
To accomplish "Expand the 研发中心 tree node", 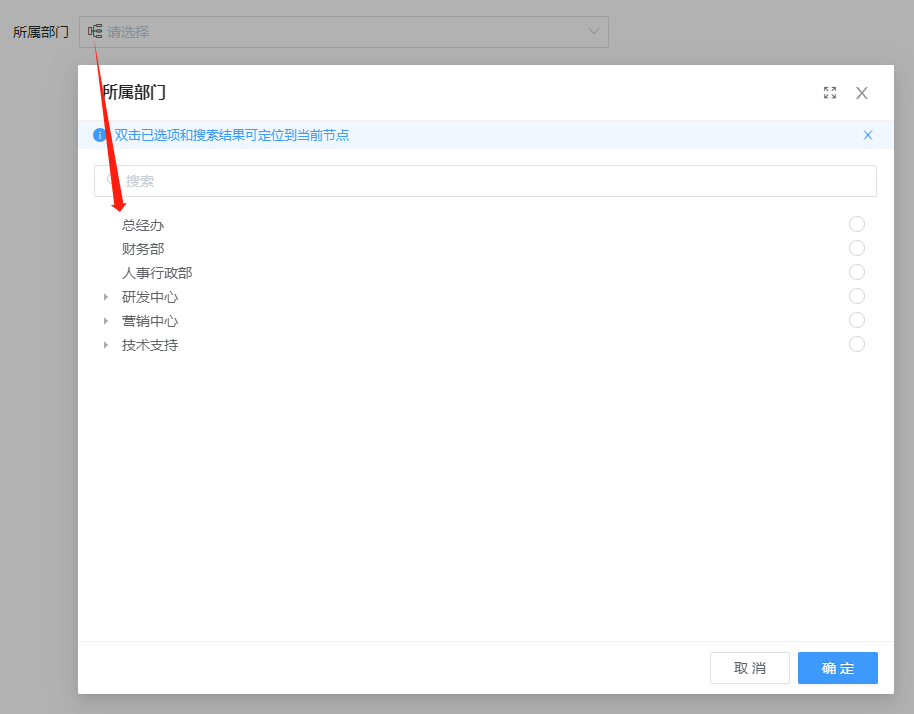I will click(x=106, y=297).
